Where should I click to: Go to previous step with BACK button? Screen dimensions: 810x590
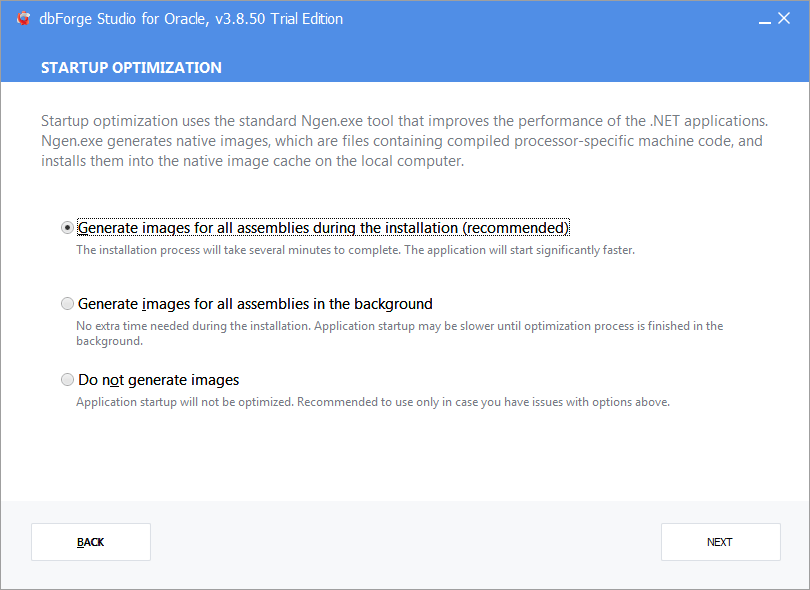point(91,542)
